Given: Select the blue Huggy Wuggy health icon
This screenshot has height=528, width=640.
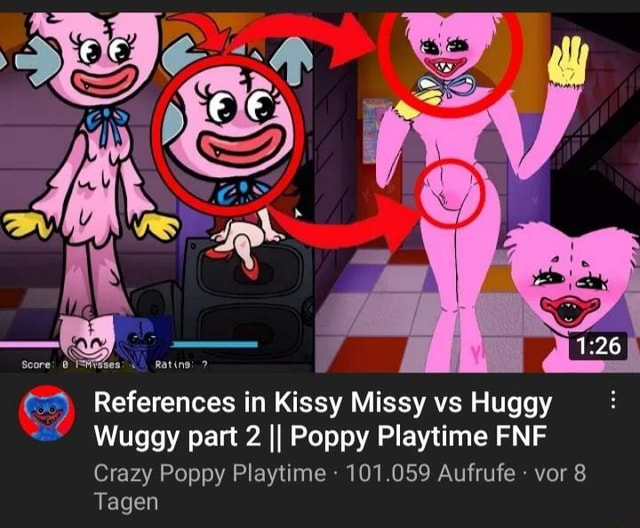Looking at the screenshot, I should click(x=141, y=342).
